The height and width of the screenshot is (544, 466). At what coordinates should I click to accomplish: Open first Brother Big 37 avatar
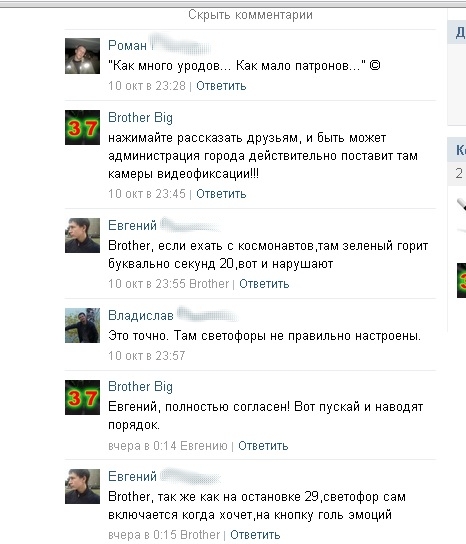point(82,127)
